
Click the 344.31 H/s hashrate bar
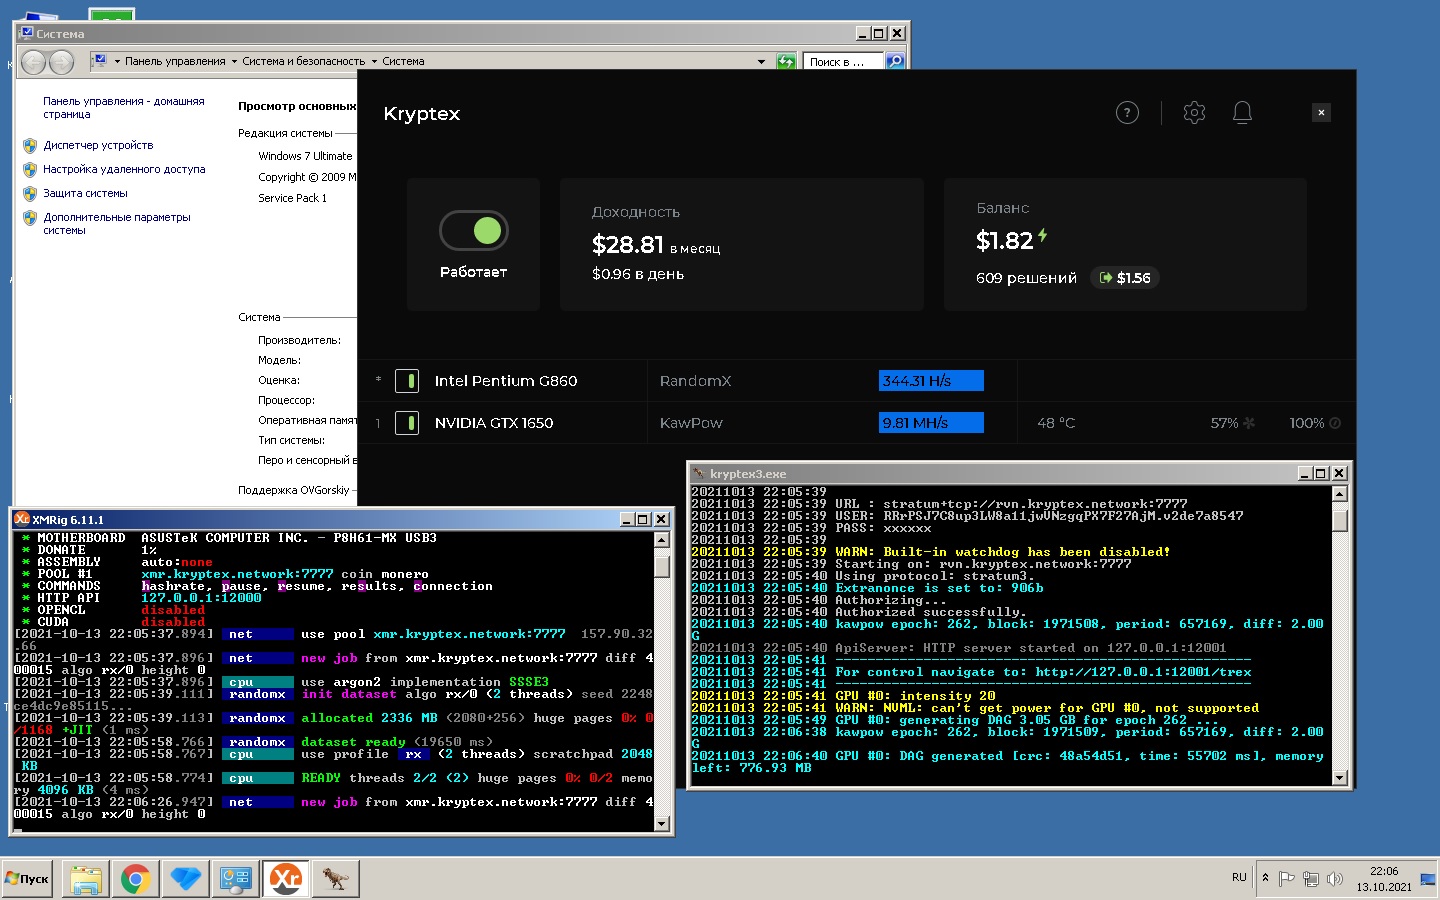tap(931, 381)
